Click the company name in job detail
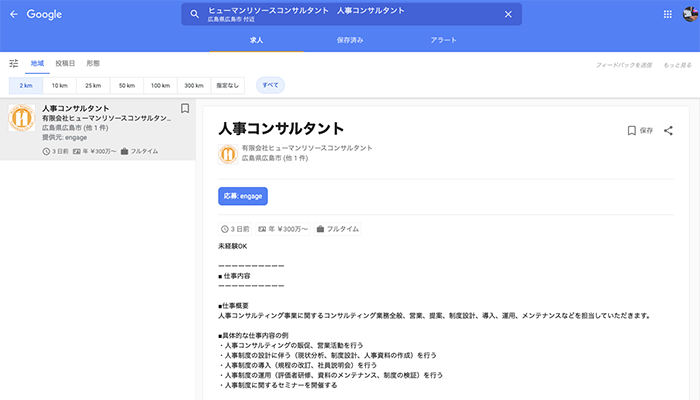 (307, 148)
